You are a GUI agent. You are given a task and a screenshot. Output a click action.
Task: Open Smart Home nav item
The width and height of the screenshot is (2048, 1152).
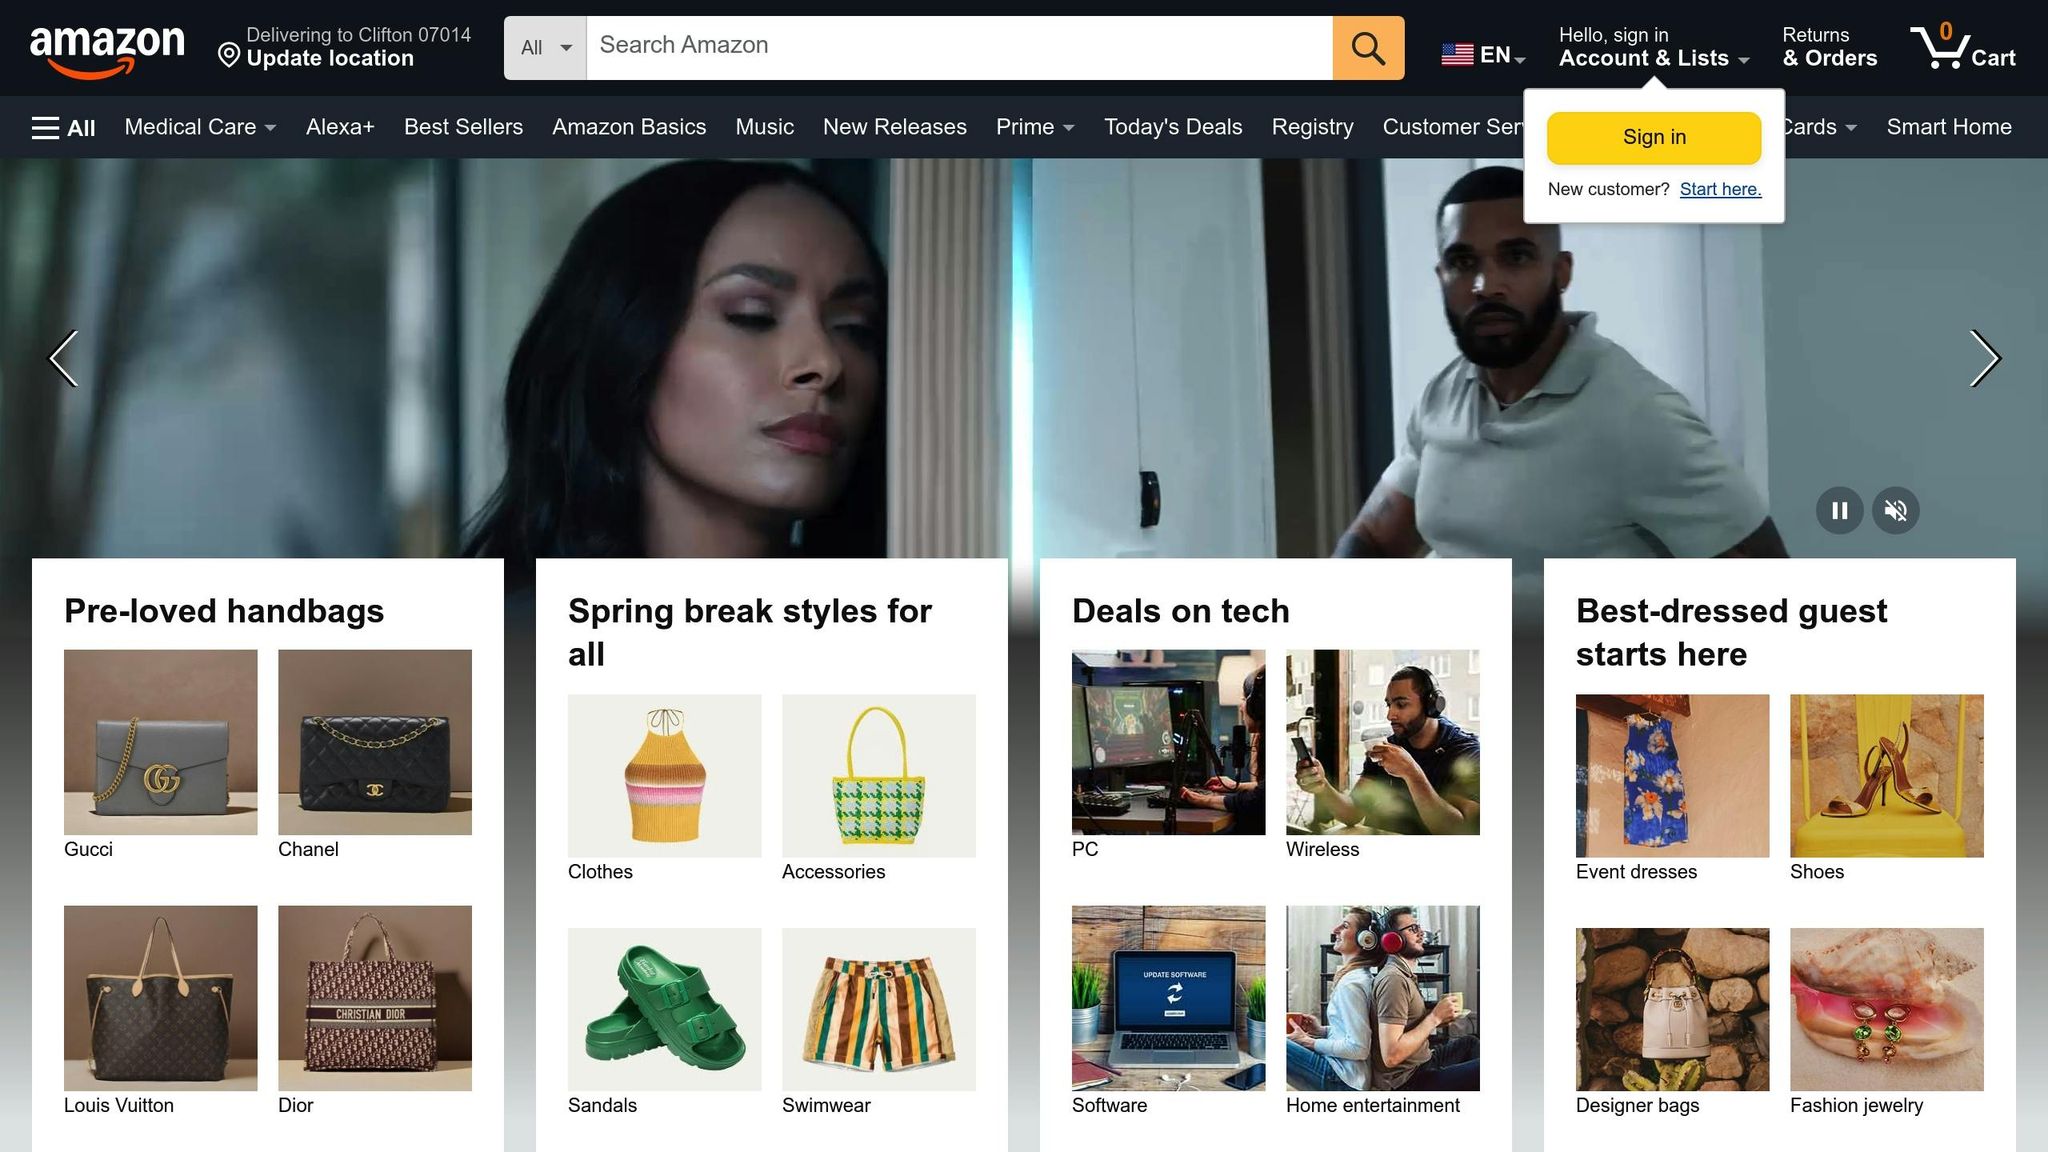click(x=1949, y=127)
